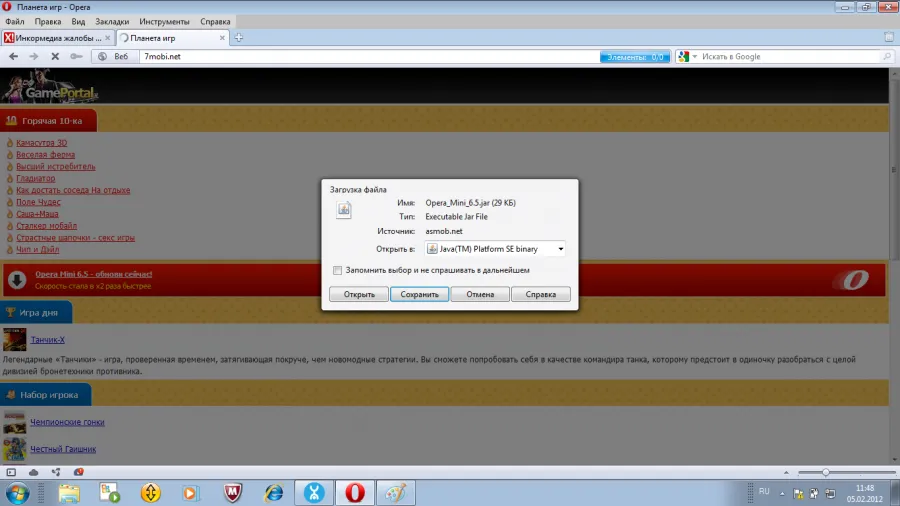This screenshot has width=900, height=506.
Task: Click the Танчик-X game thumbnail
Action: pos(14,340)
